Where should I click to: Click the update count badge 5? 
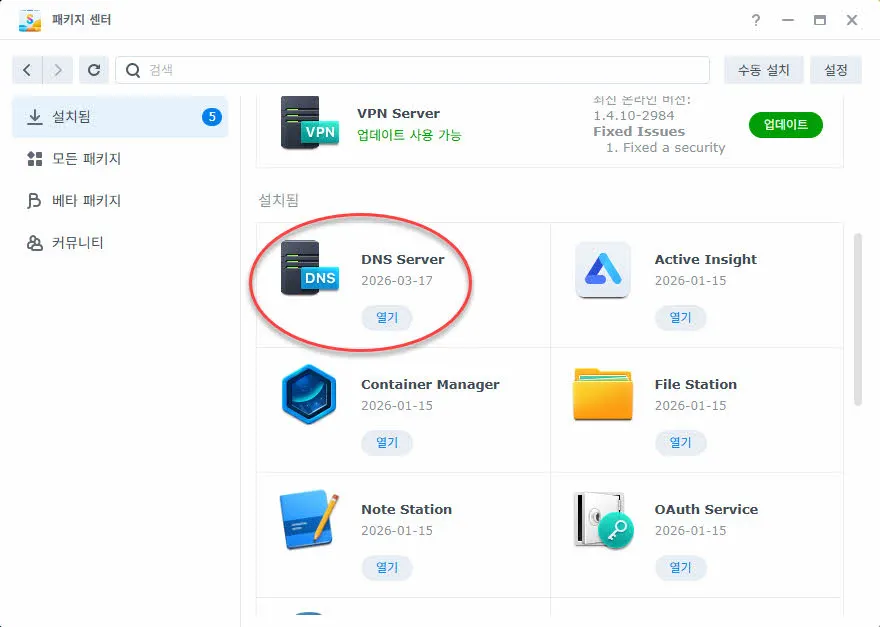coord(212,117)
